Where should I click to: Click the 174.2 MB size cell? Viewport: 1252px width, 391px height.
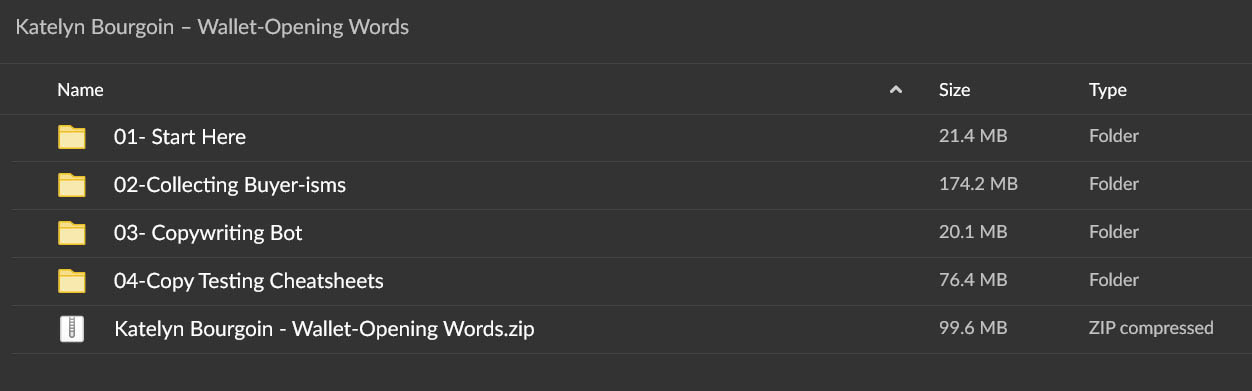pyautogui.click(x=978, y=184)
